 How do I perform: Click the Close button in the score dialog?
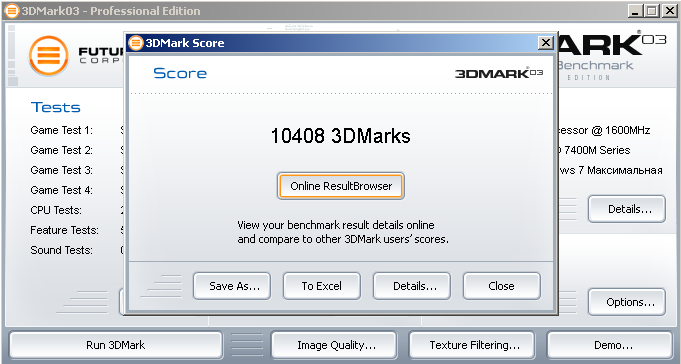pyautogui.click(x=502, y=286)
